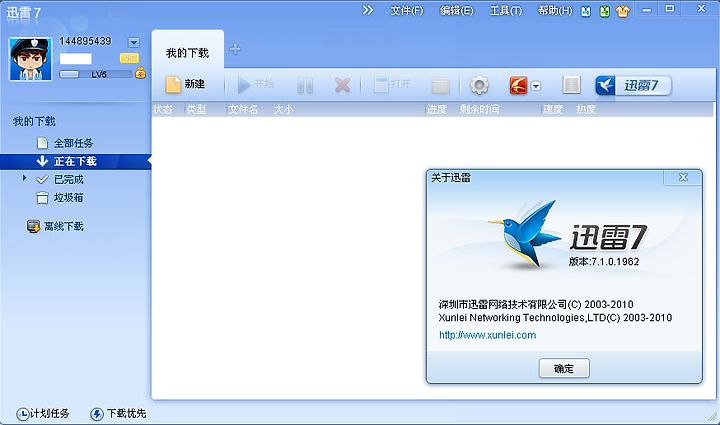Click the green mascot icon in title bar
This screenshot has width=720, height=425.
[605, 11]
